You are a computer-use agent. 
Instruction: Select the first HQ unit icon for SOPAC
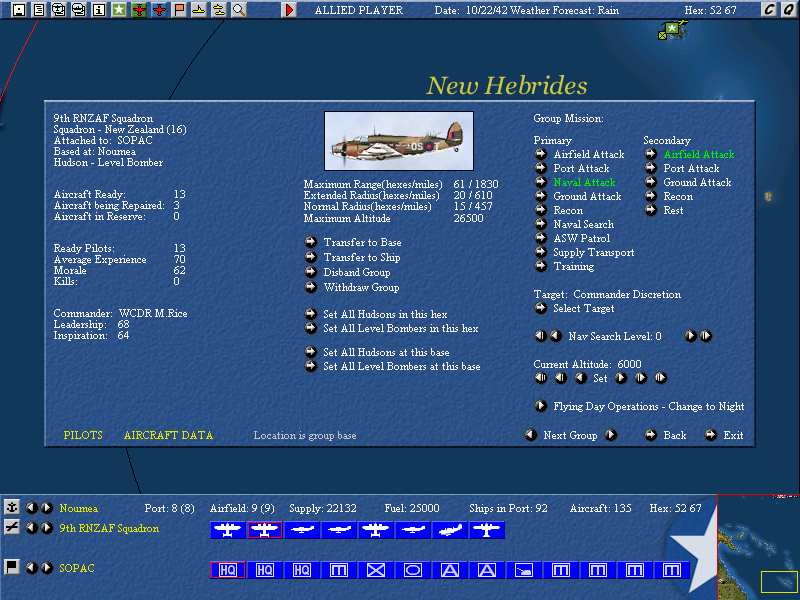[x=228, y=570]
